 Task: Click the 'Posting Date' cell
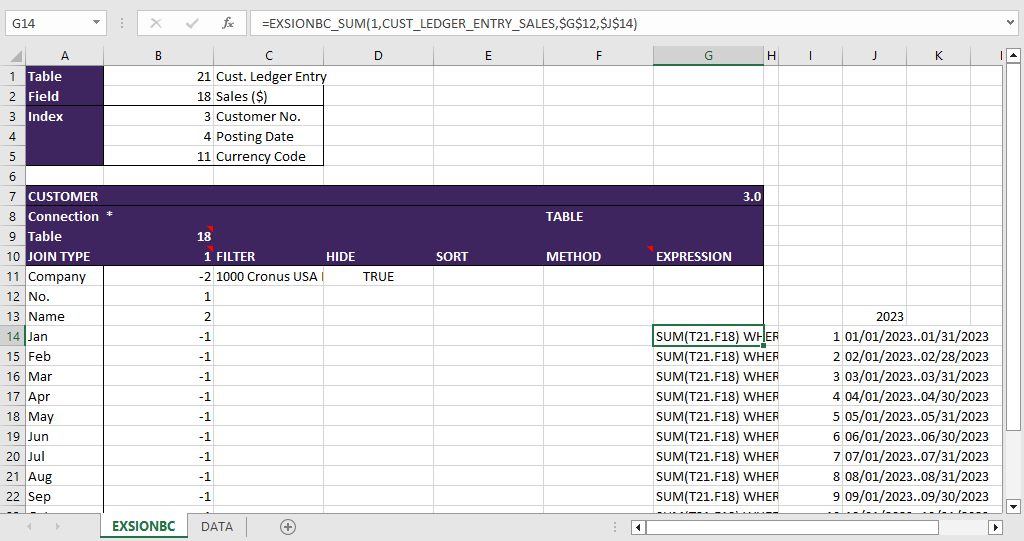tap(268, 137)
